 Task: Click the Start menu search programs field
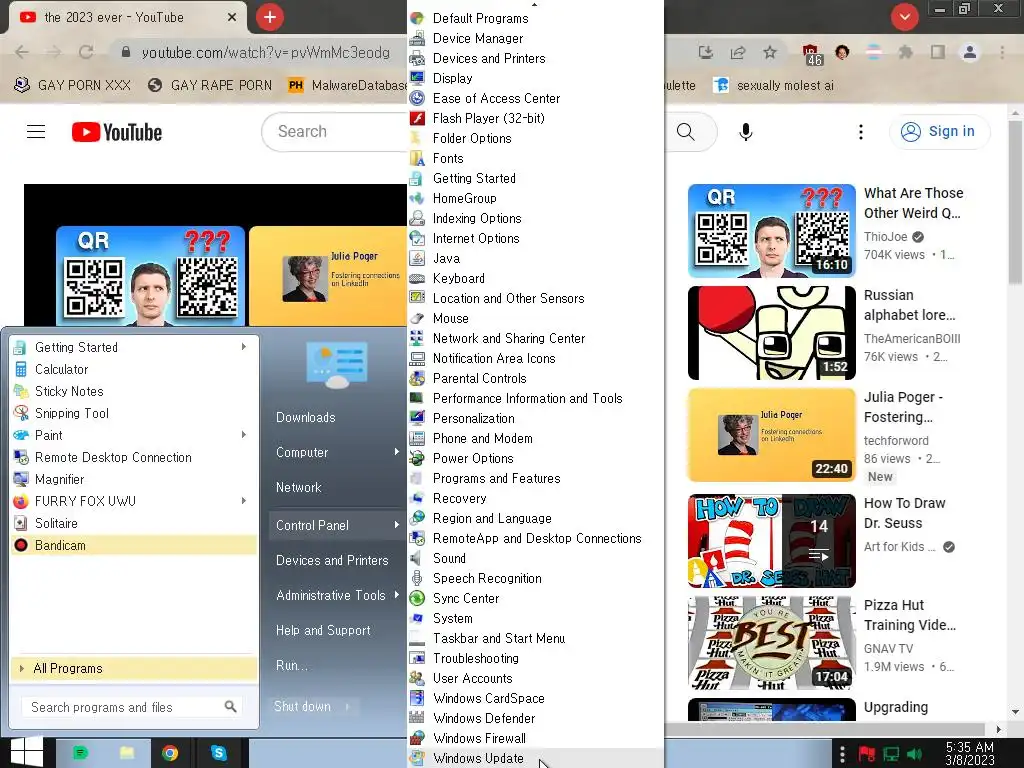point(132,707)
